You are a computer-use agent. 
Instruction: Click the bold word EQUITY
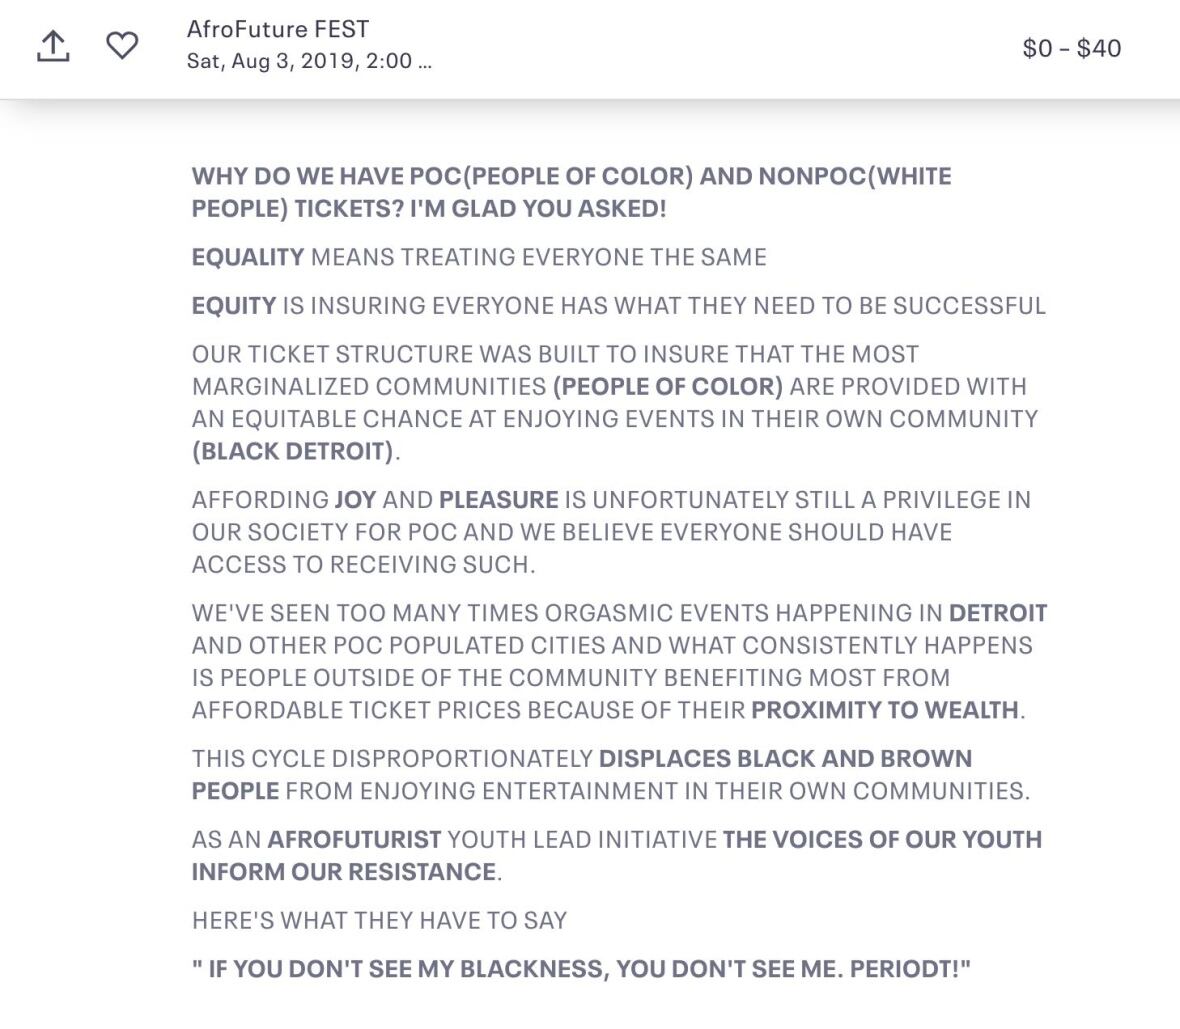[234, 305]
